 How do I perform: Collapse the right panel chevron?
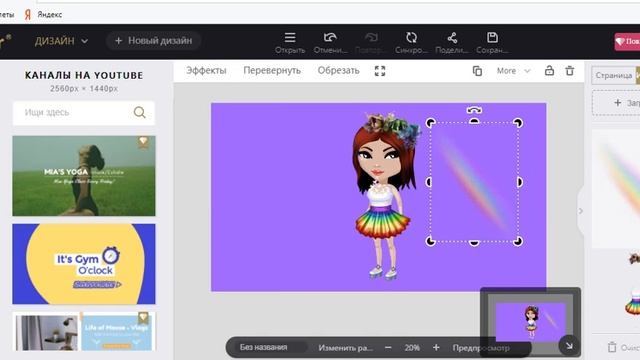coord(581,211)
